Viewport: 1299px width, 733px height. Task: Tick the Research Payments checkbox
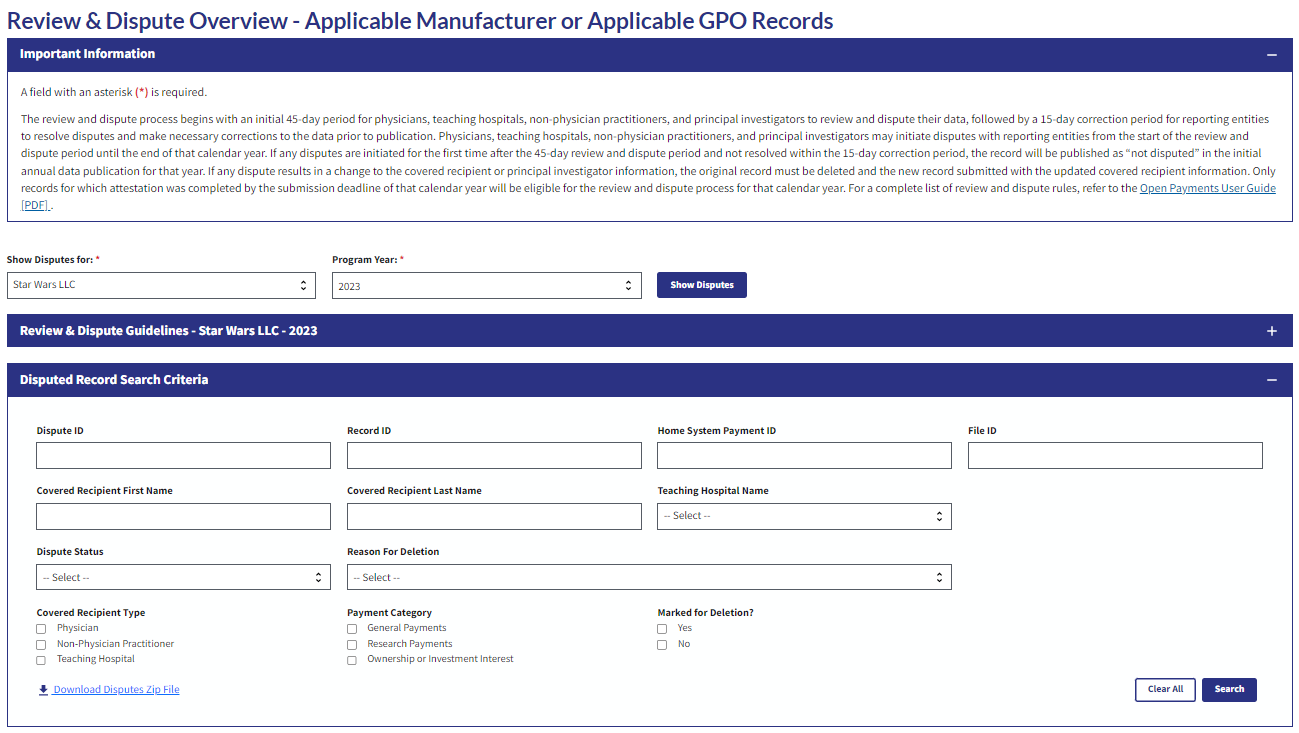(x=352, y=645)
